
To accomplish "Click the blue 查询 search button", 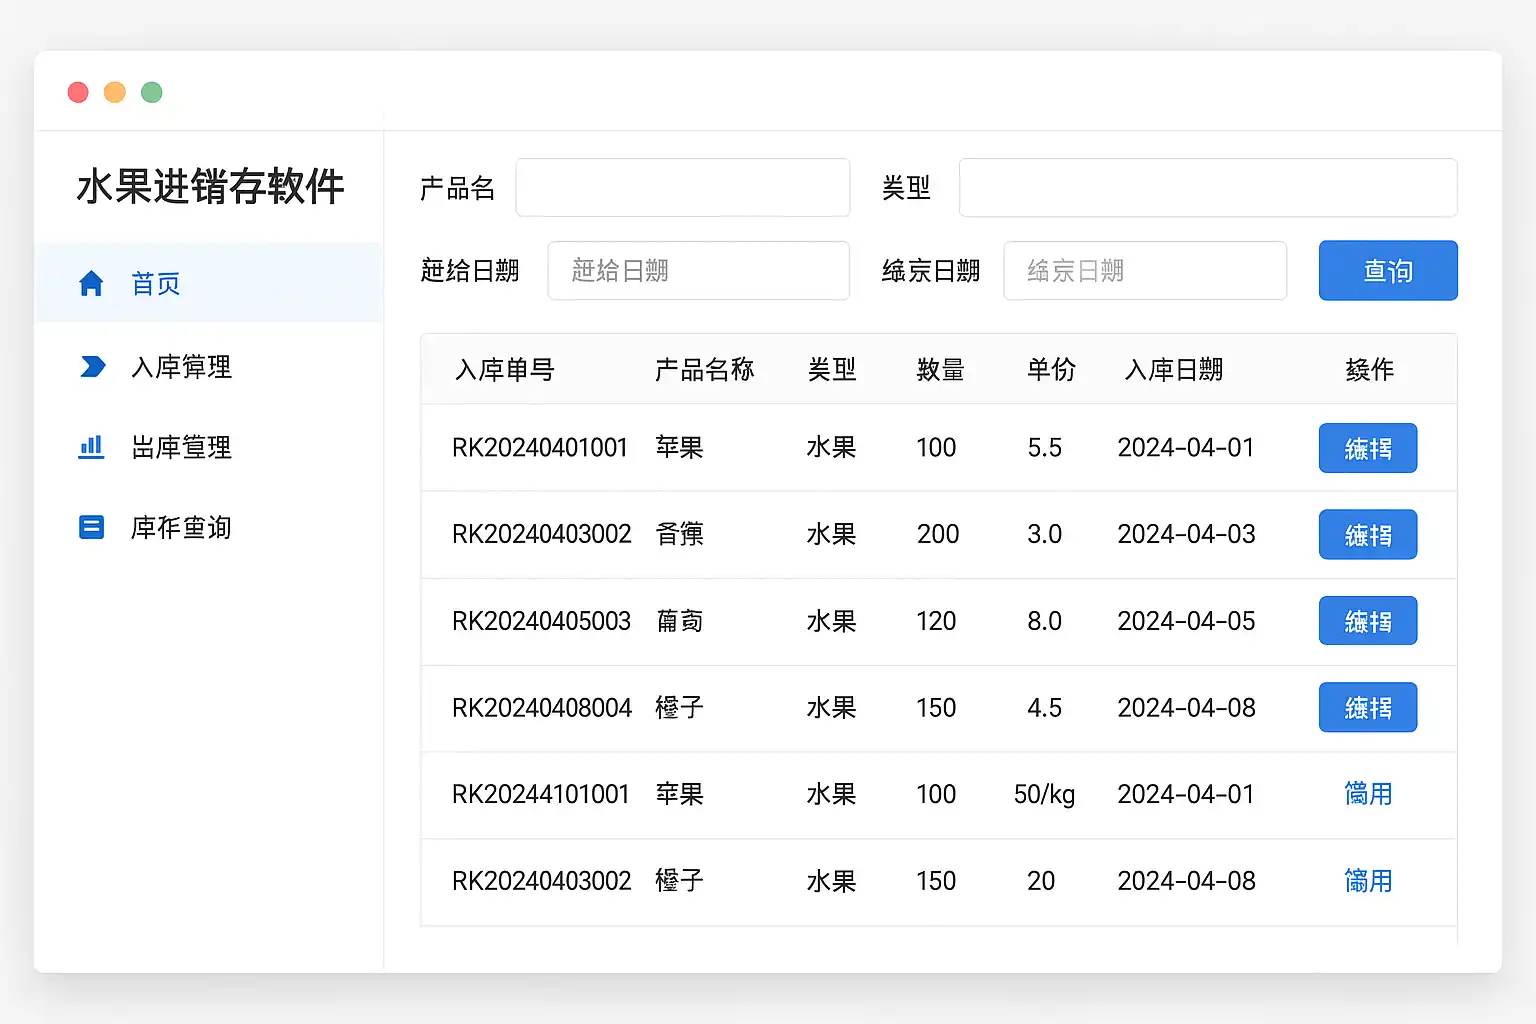I will click(1387, 270).
